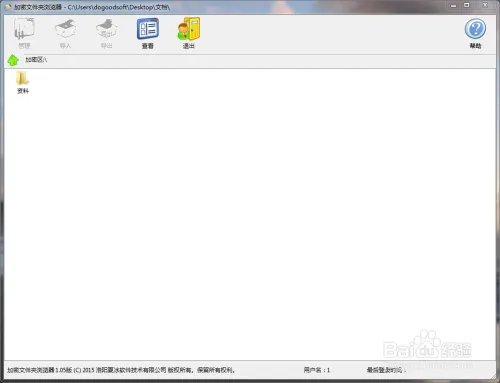Close the encrypted folder browser window
Image resolution: width=500 pixels, height=383 pixels.
(485, 5)
